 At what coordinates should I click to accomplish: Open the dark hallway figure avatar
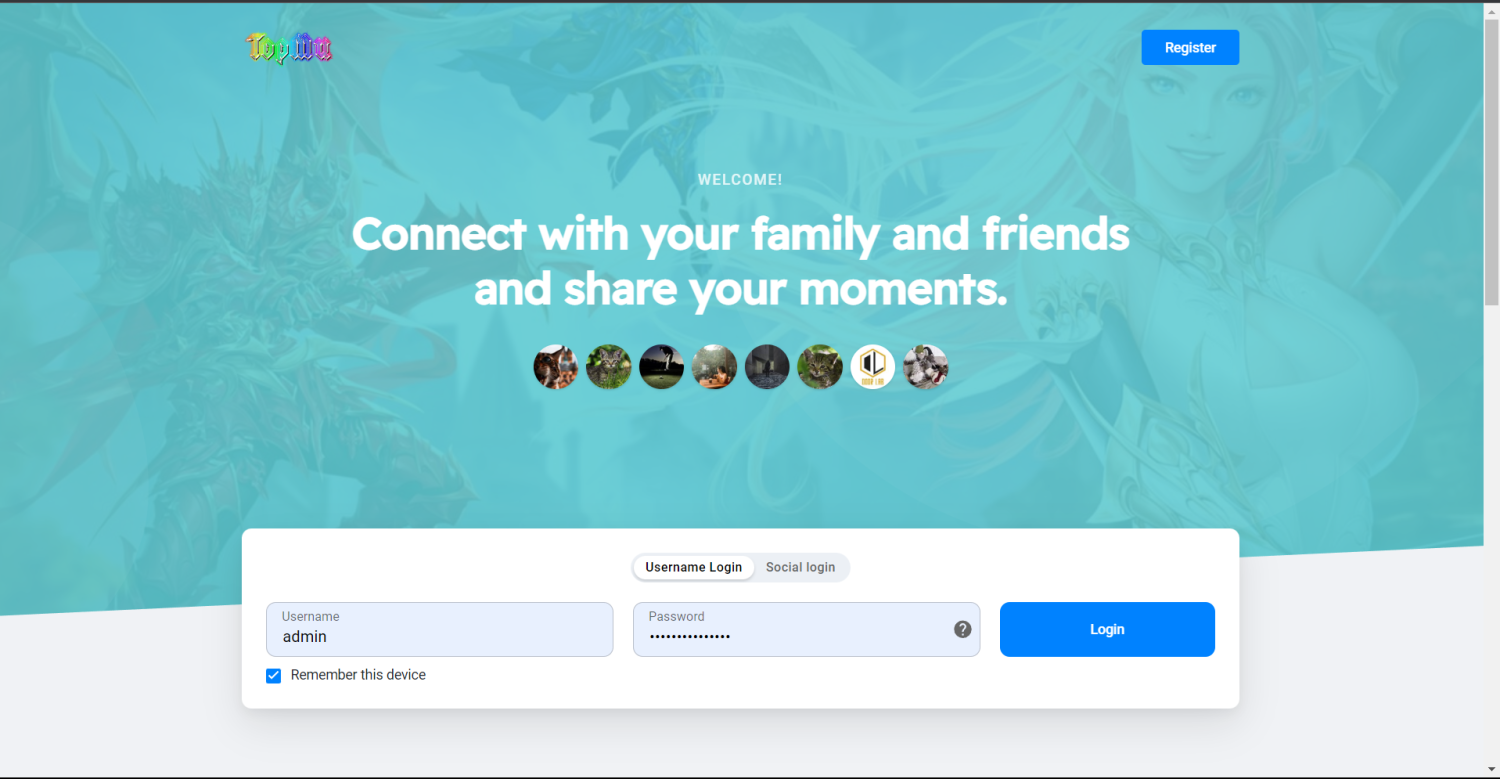point(767,367)
